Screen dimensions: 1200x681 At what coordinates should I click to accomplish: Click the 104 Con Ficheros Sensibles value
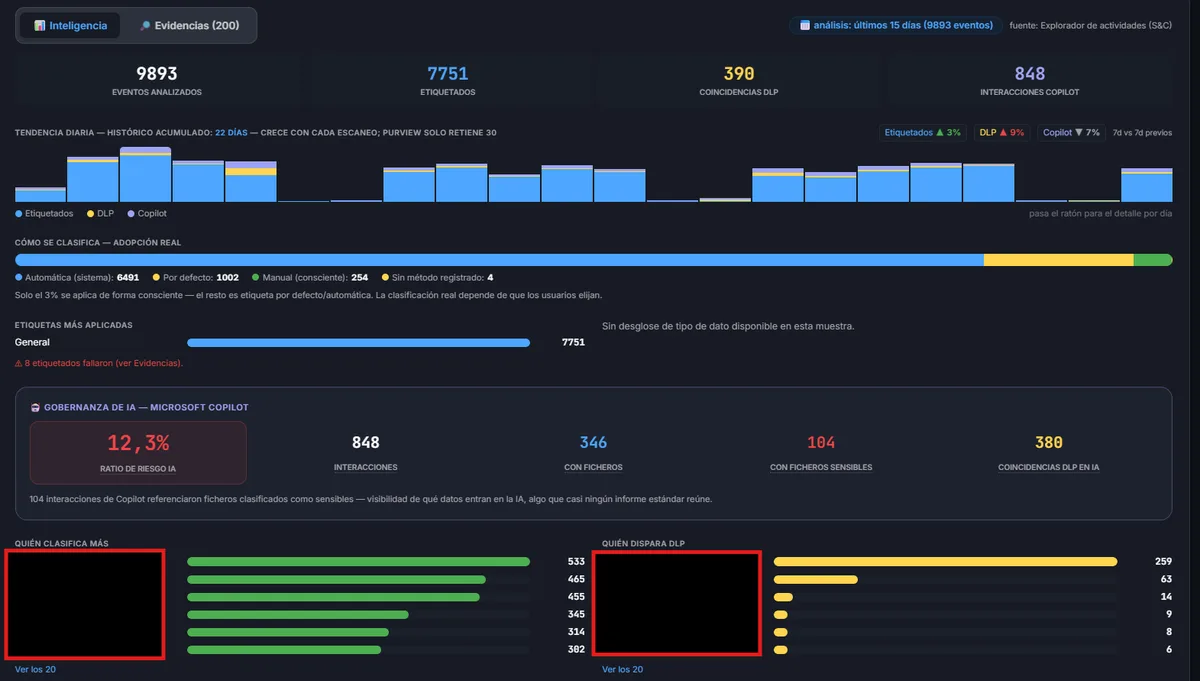[821, 442]
